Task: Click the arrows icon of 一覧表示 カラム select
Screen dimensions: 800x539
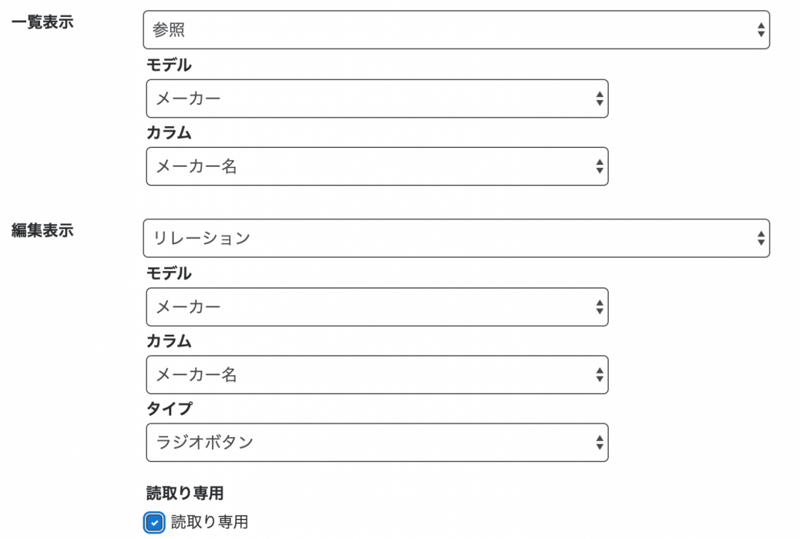Action: tap(599, 166)
